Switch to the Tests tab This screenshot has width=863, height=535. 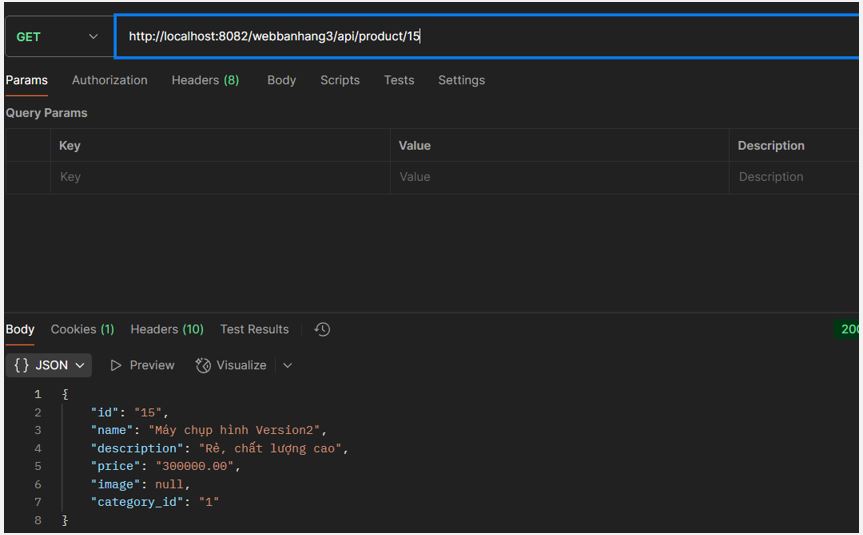click(x=399, y=80)
